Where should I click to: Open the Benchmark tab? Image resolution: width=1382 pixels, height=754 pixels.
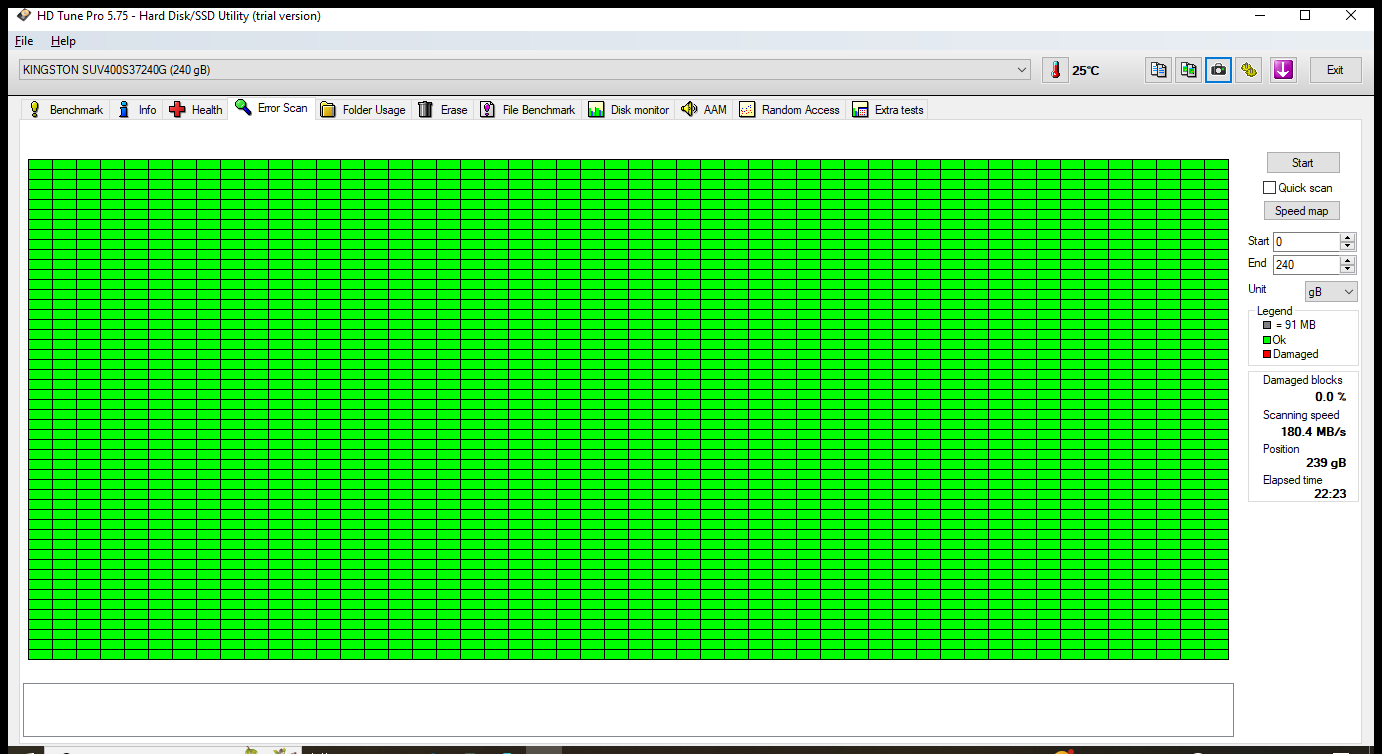coord(65,110)
